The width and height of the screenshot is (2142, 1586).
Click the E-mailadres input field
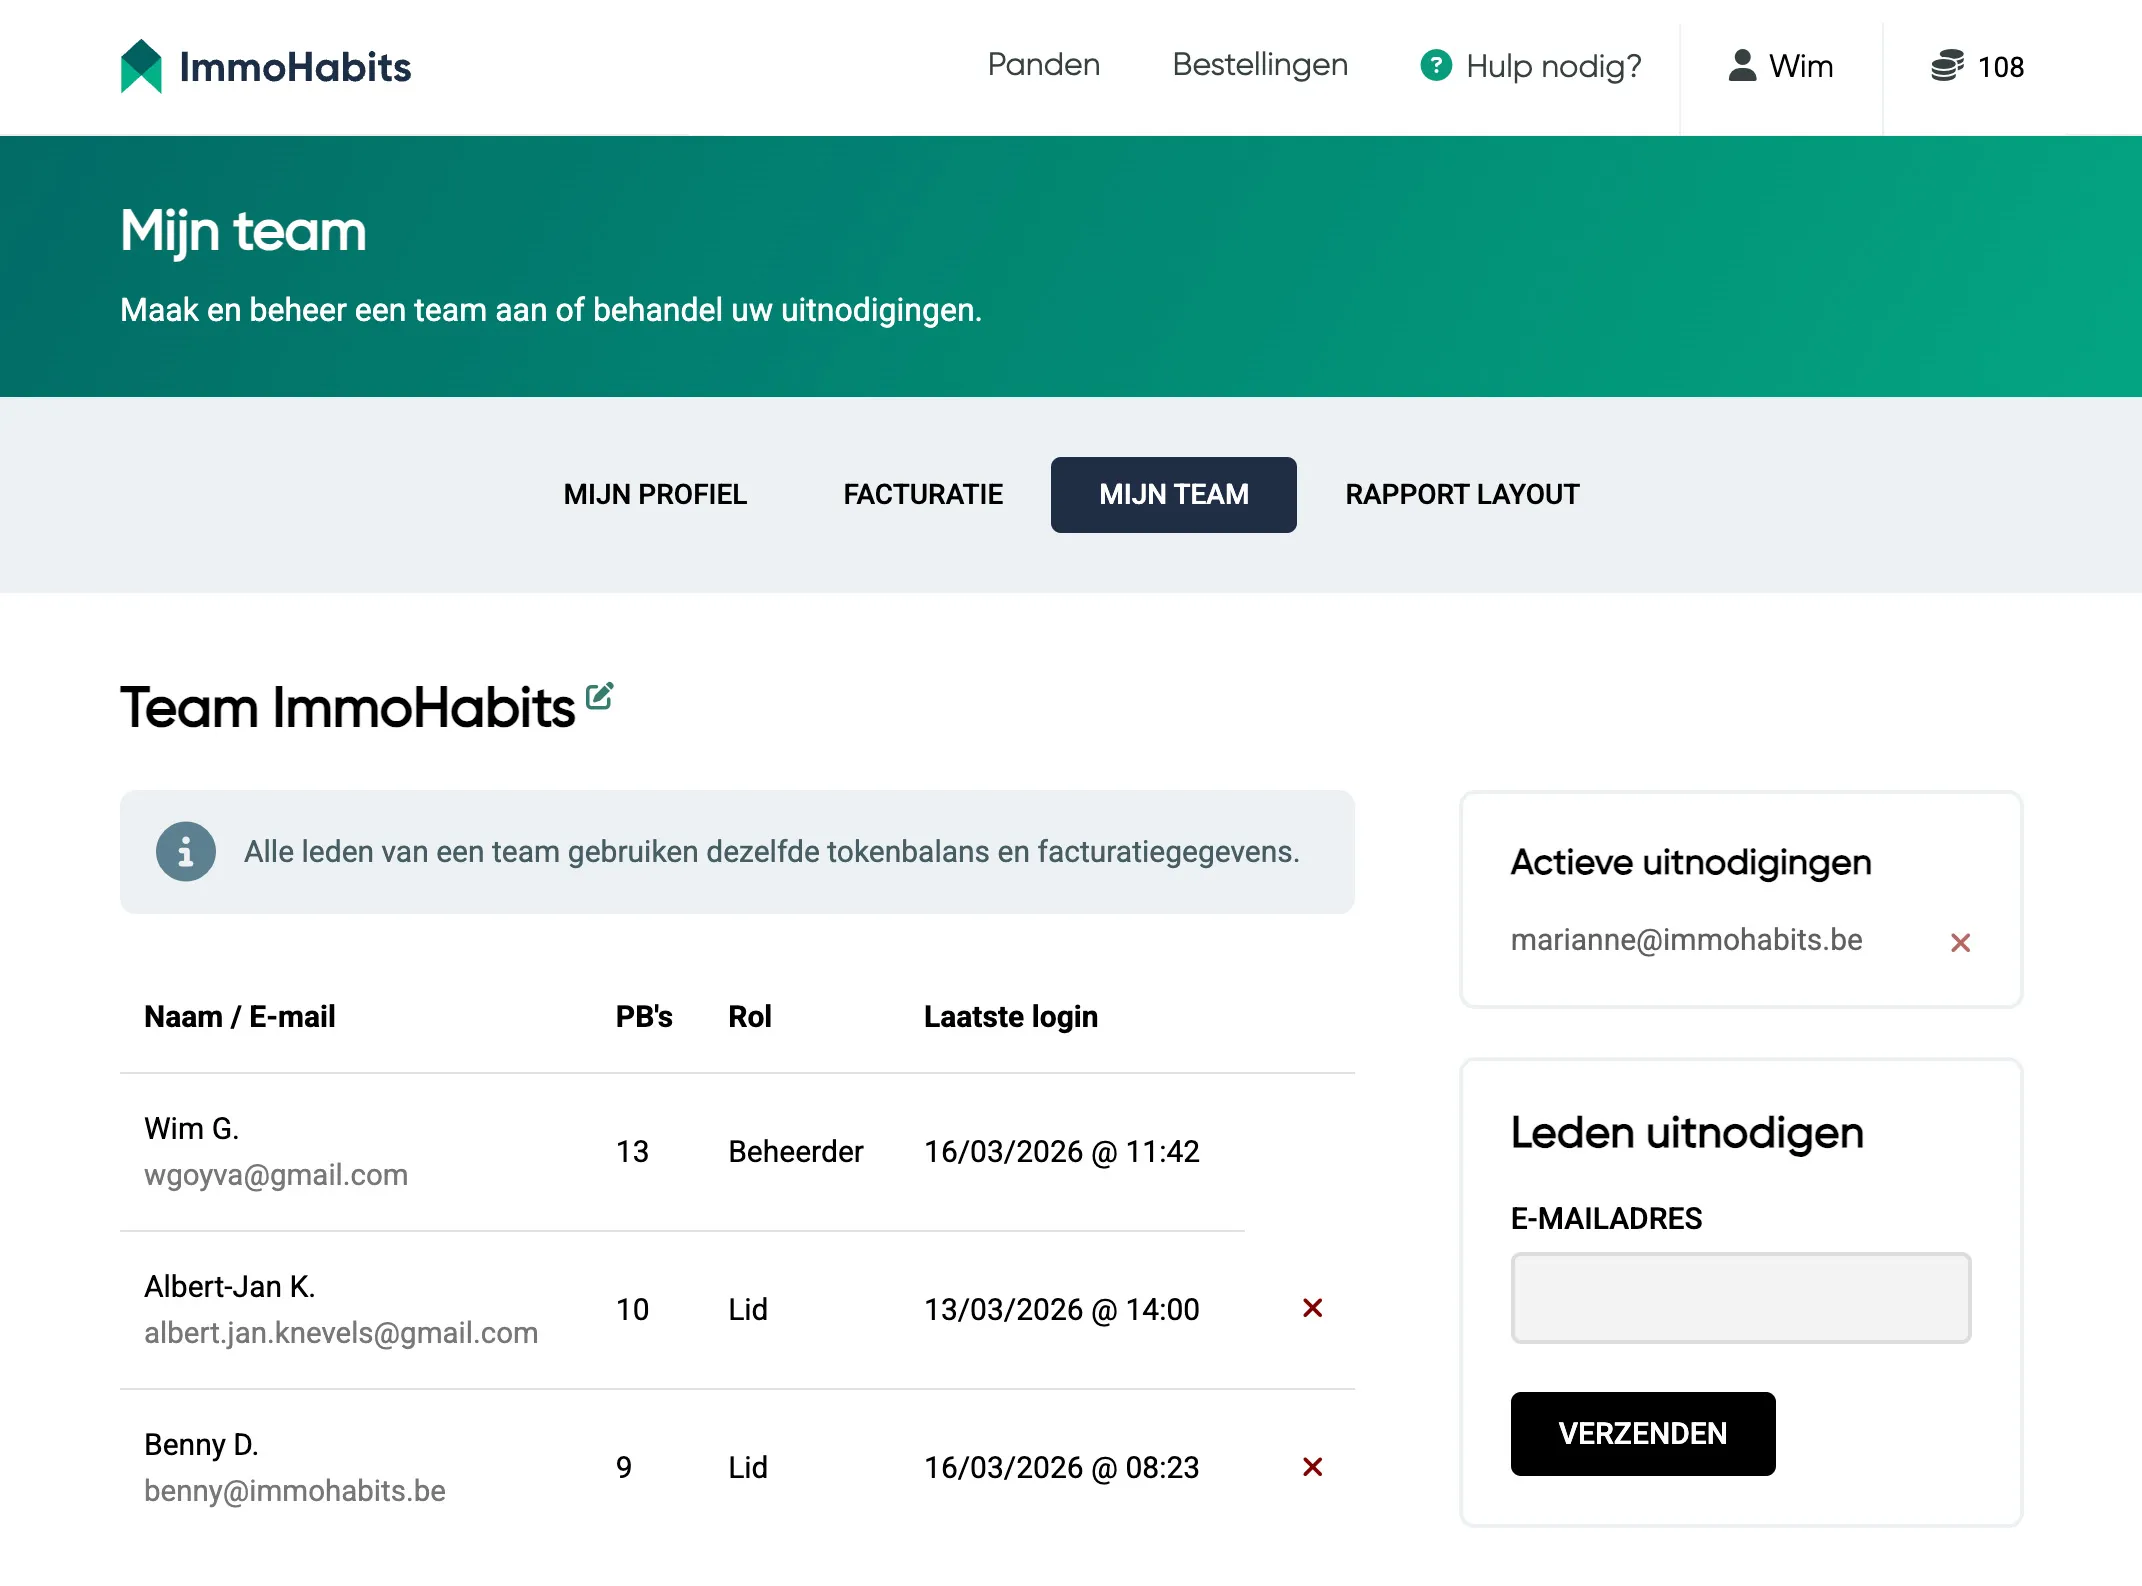tap(1740, 1298)
